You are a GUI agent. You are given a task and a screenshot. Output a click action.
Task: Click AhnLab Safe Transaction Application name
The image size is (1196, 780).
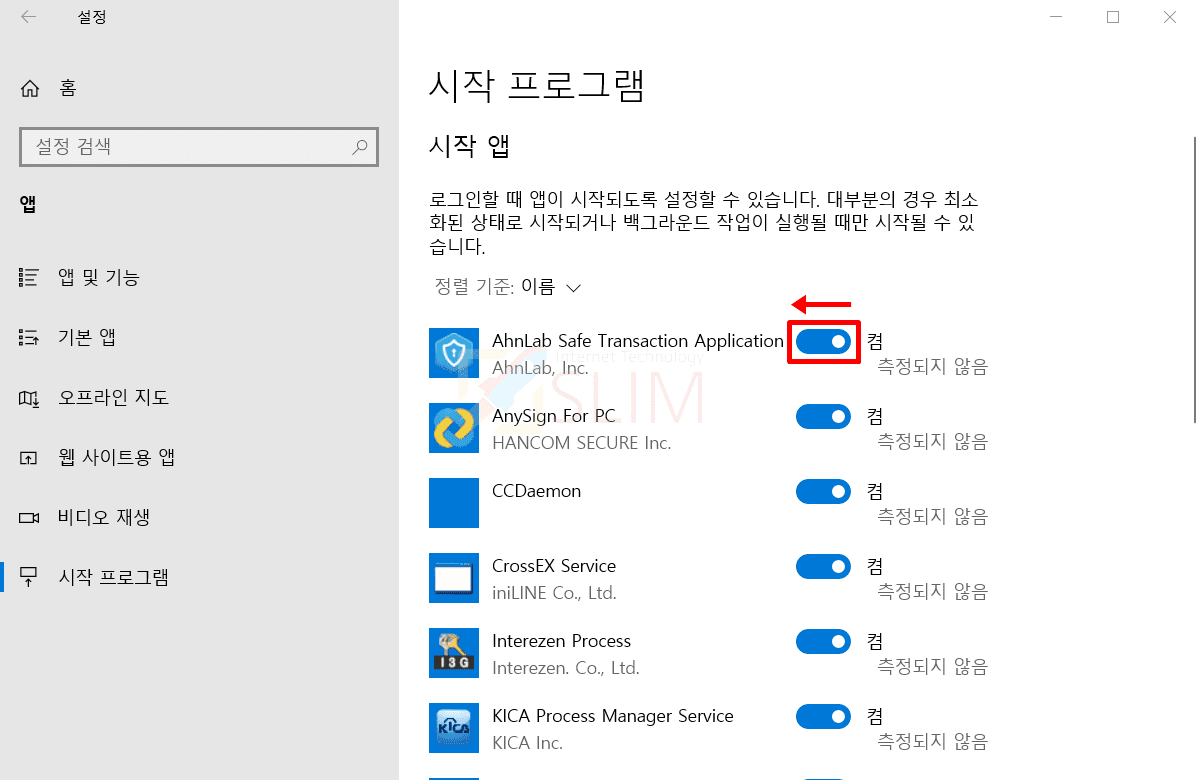(638, 341)
